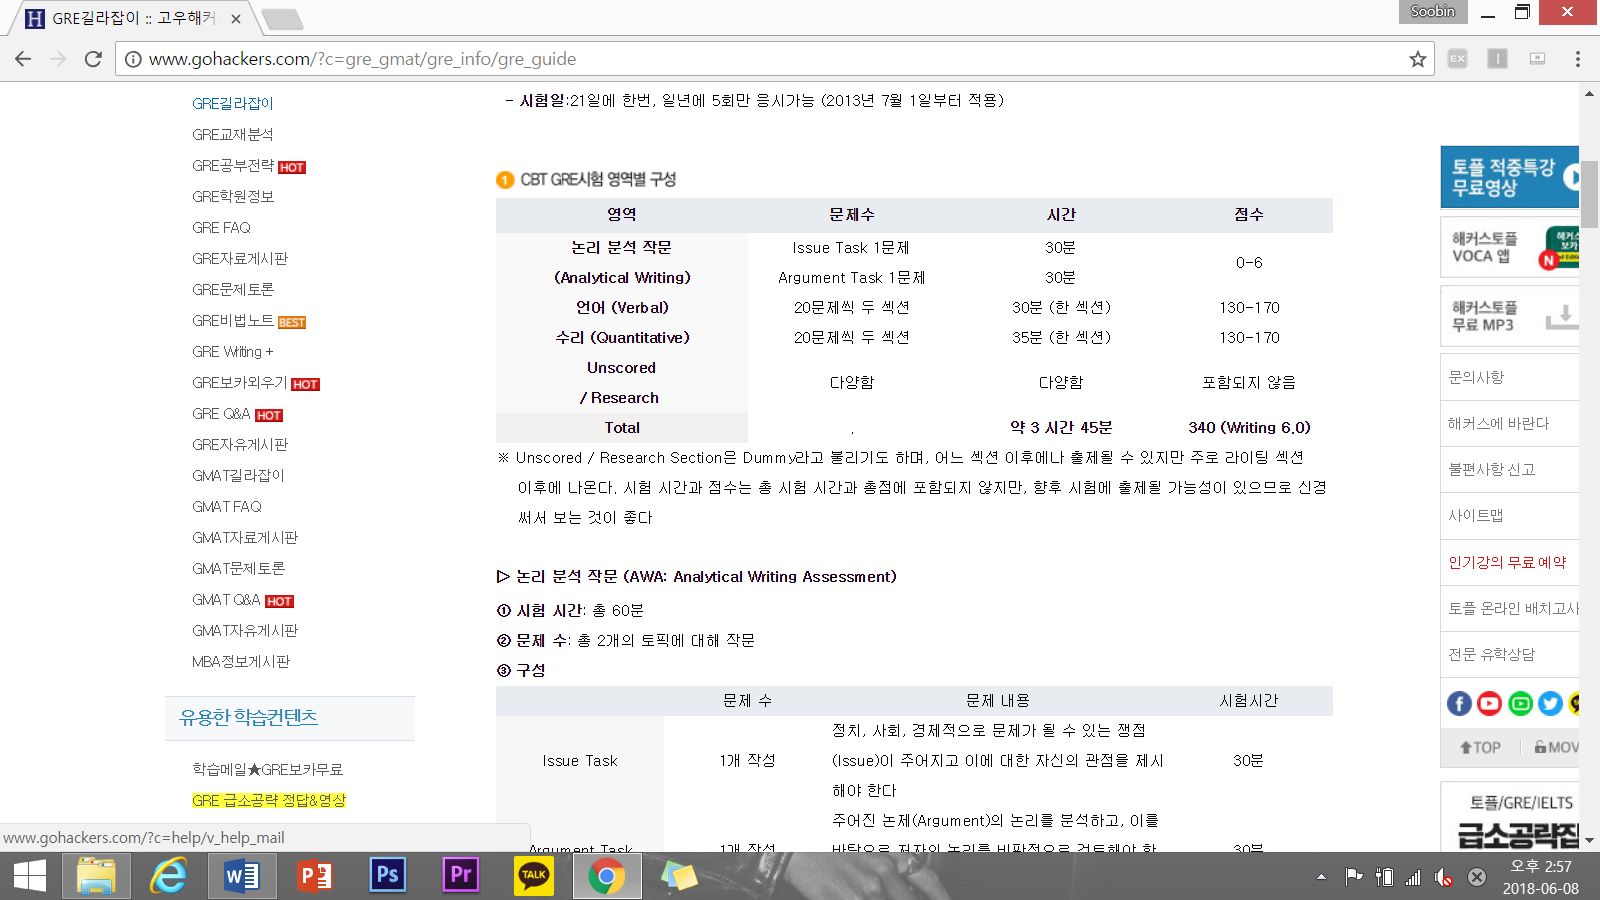Click the play arrow on 토플 적중특강 banner
The height and width of the screenshot is (900, 1600).
[x=1572, y=177]
